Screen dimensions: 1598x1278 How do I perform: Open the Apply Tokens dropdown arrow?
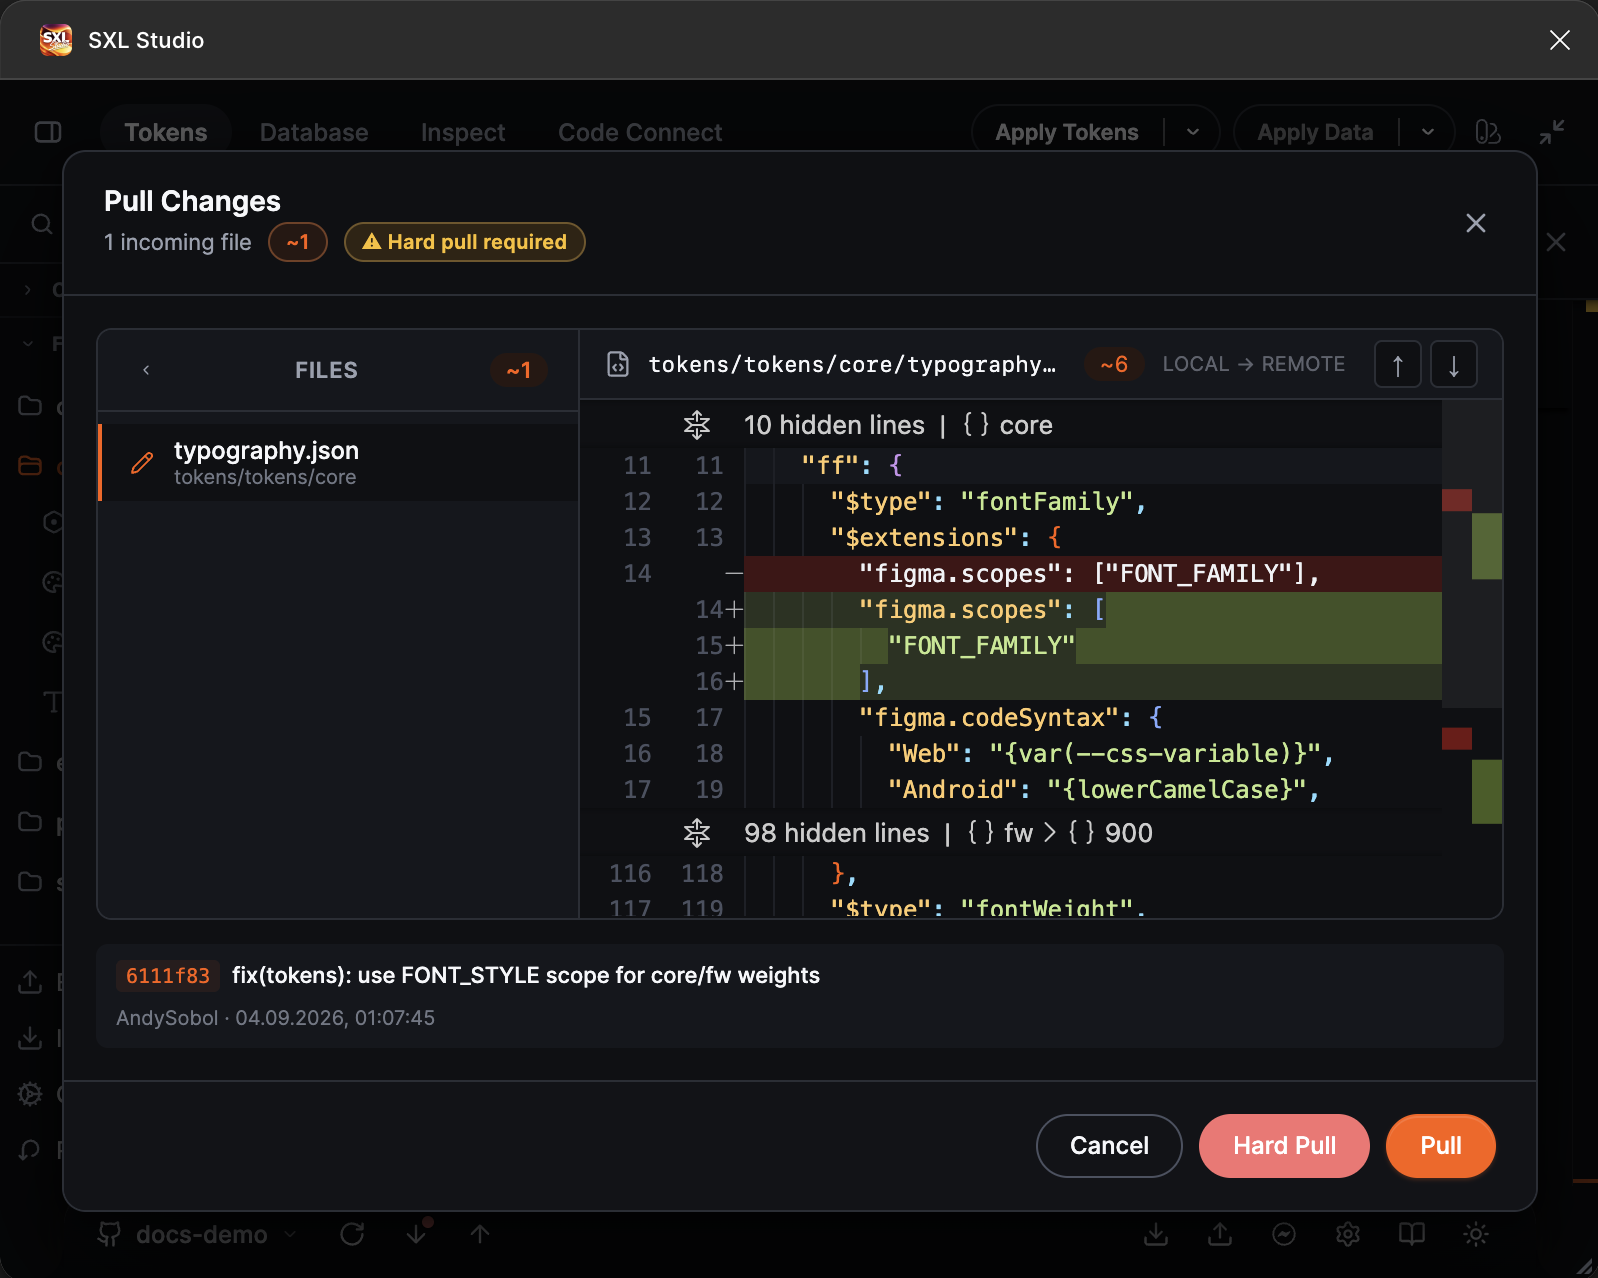1193,132
